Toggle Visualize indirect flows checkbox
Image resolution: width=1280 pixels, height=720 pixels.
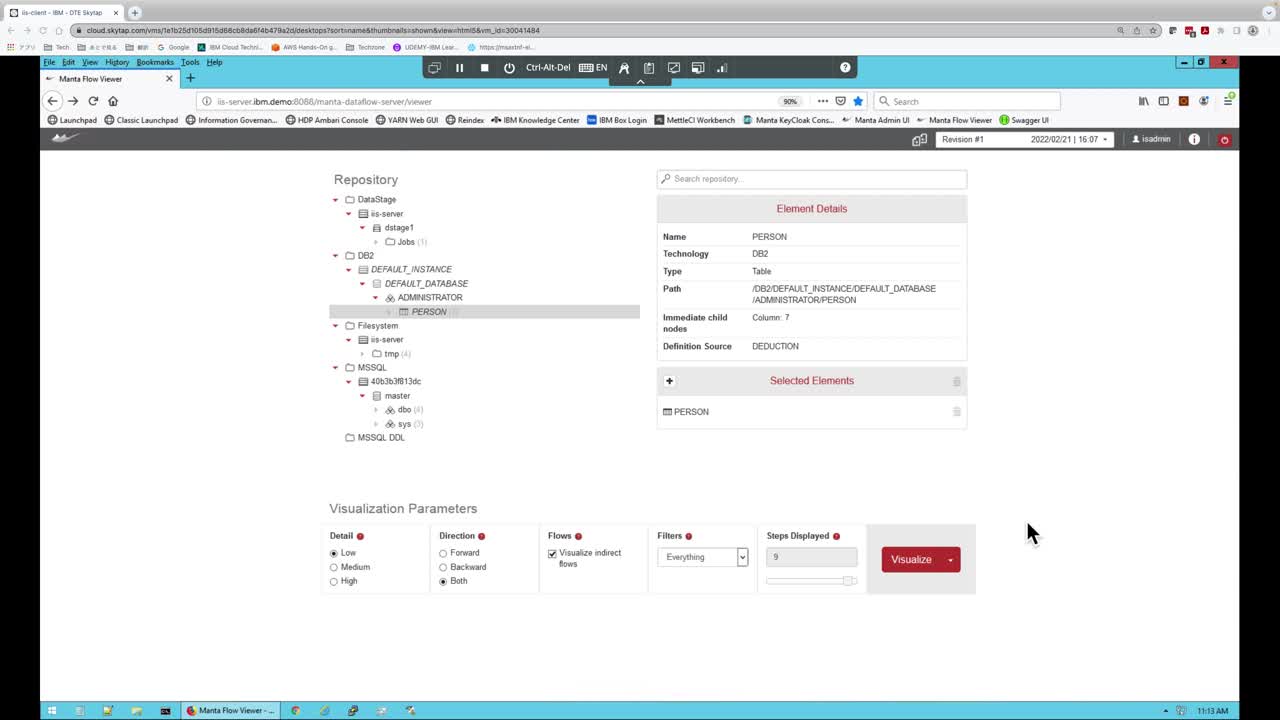click(x=552, y=554)
